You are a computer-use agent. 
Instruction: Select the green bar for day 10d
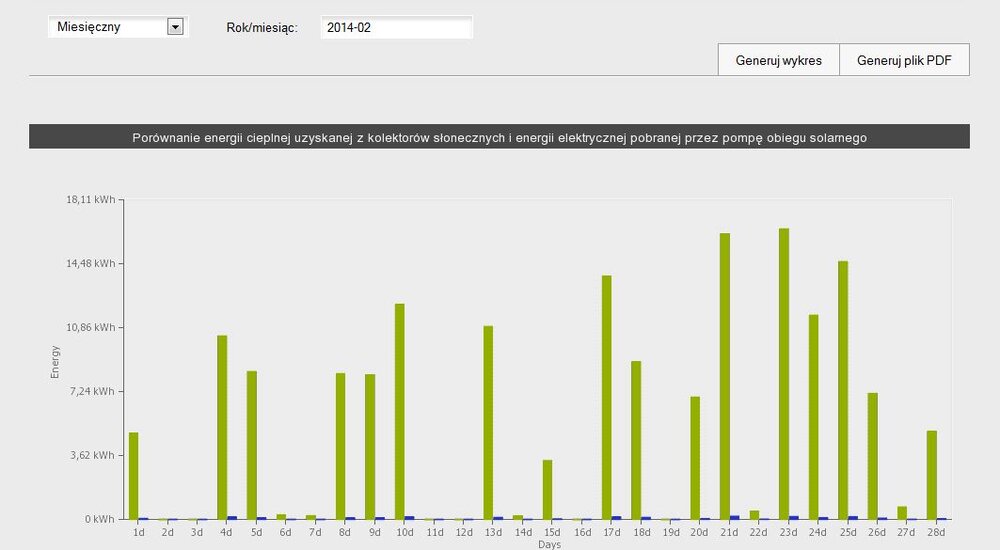[400, 410]
